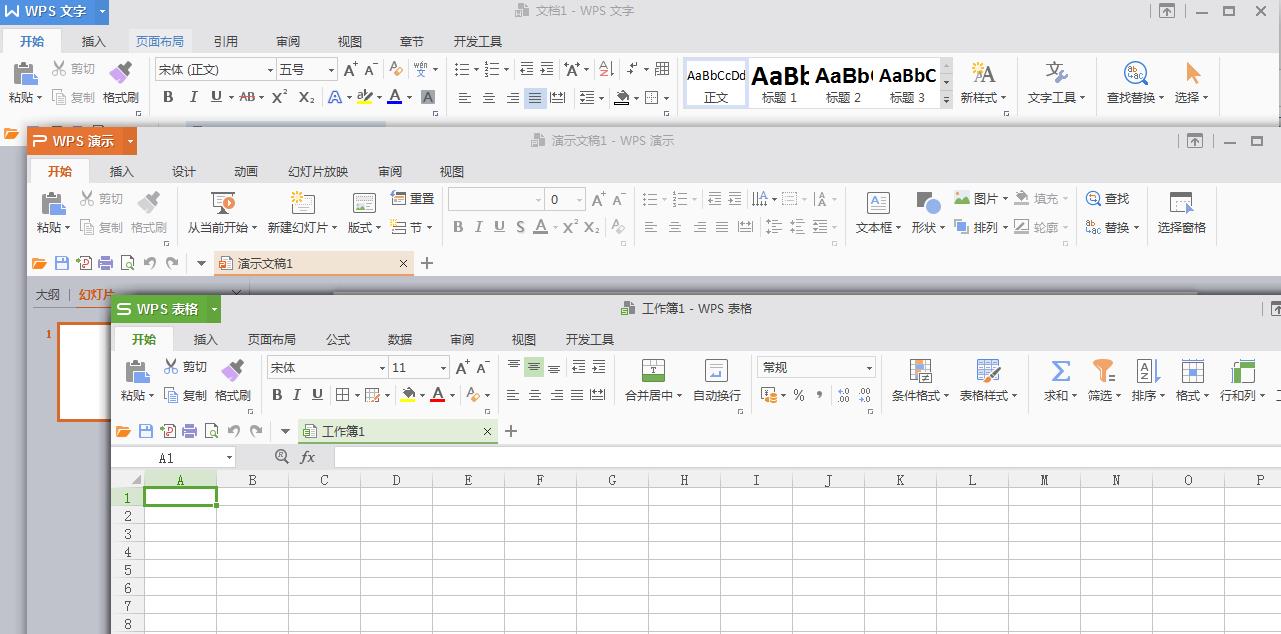Click the red font color A in WPS Spreadsheets

point(437,395)
